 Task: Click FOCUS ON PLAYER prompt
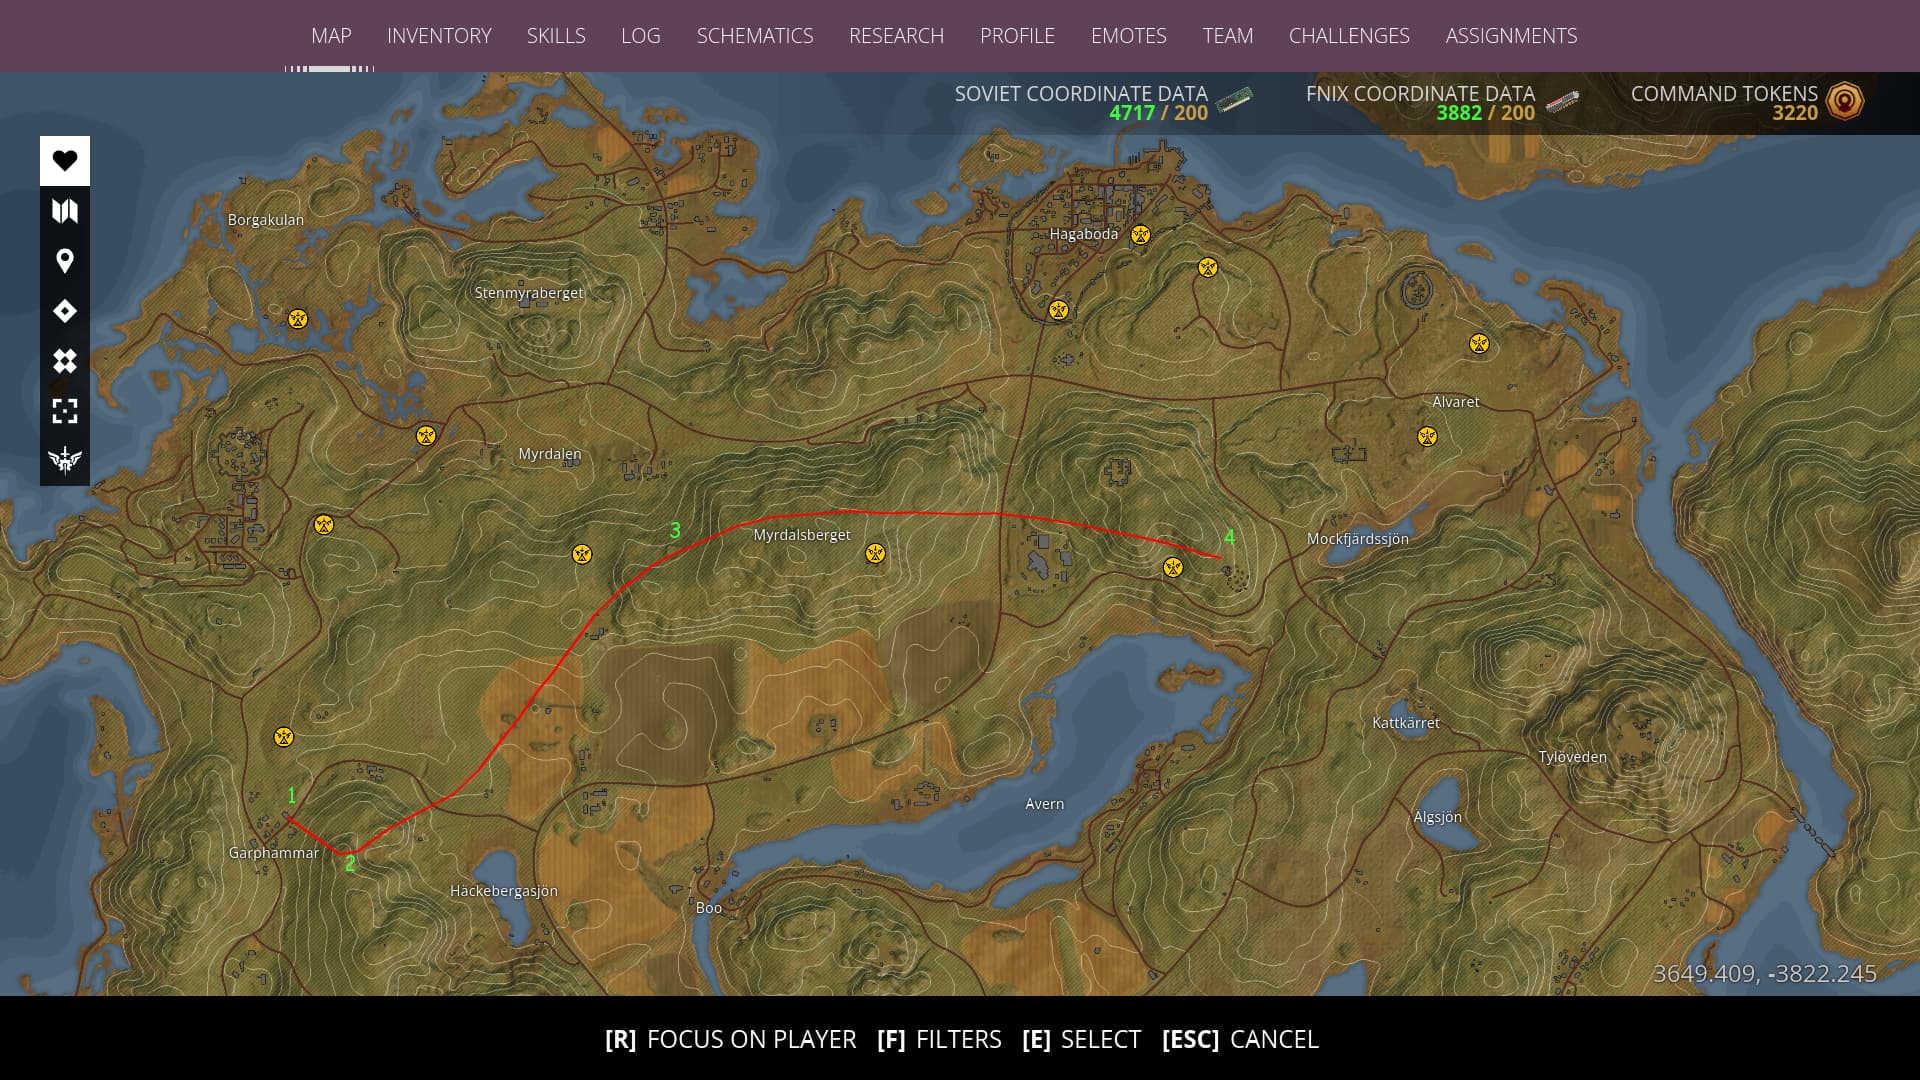[730, 1040]
